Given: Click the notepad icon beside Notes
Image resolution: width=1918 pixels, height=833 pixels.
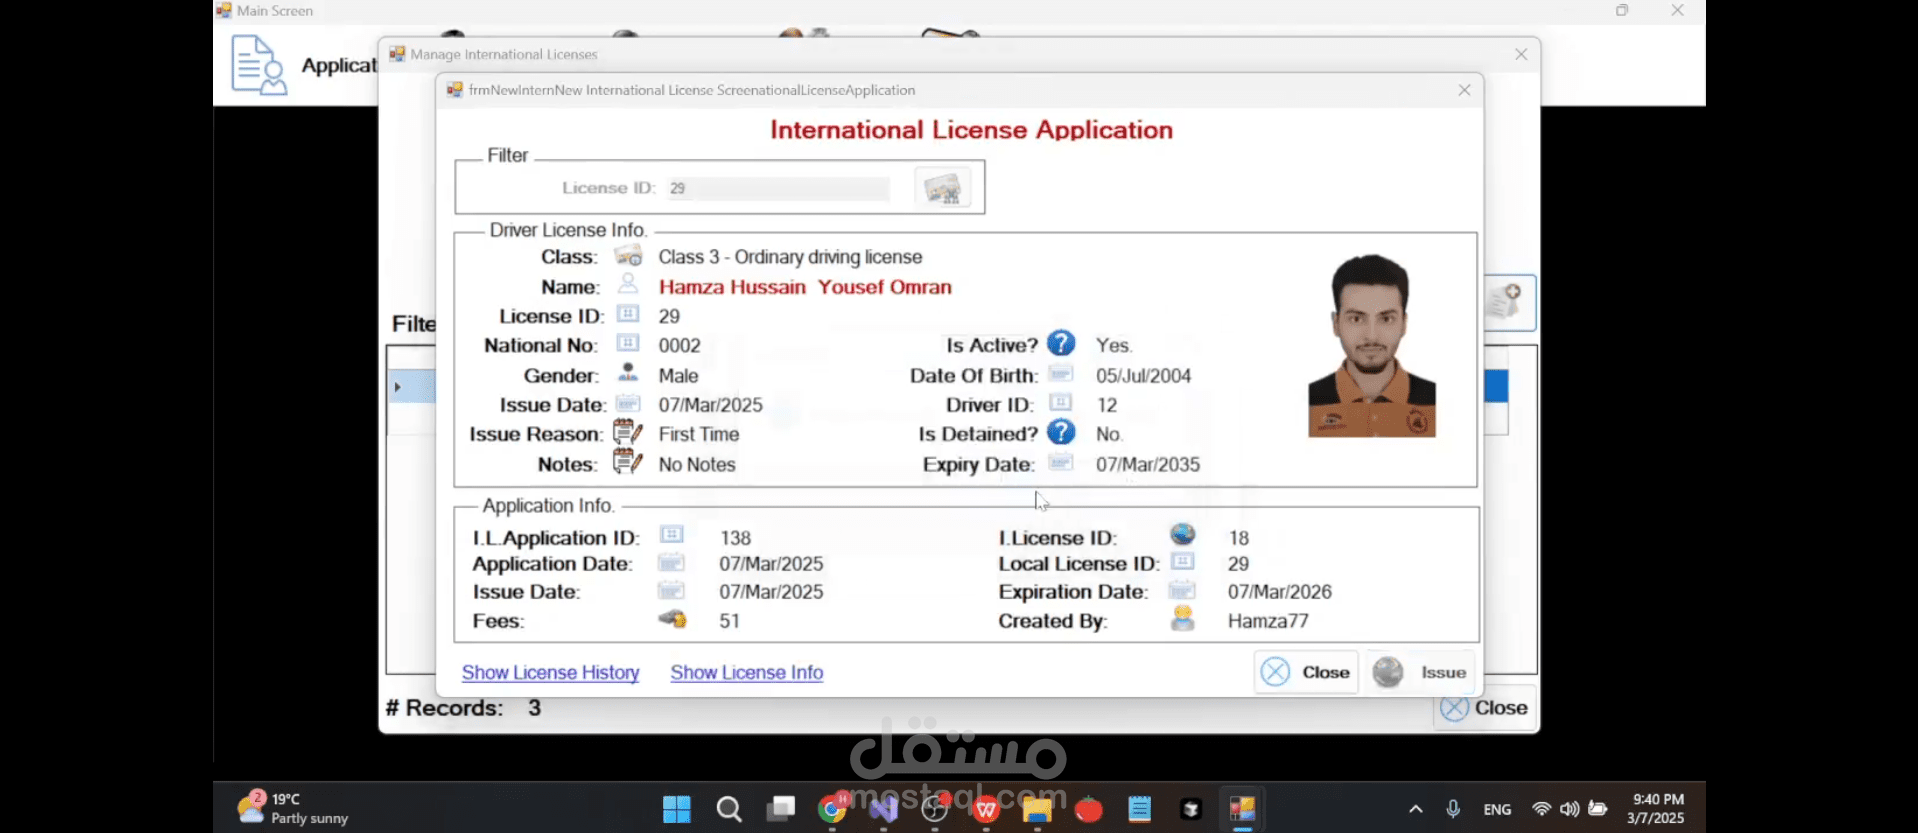Looking at the screenshot, I should coord(628,462).
